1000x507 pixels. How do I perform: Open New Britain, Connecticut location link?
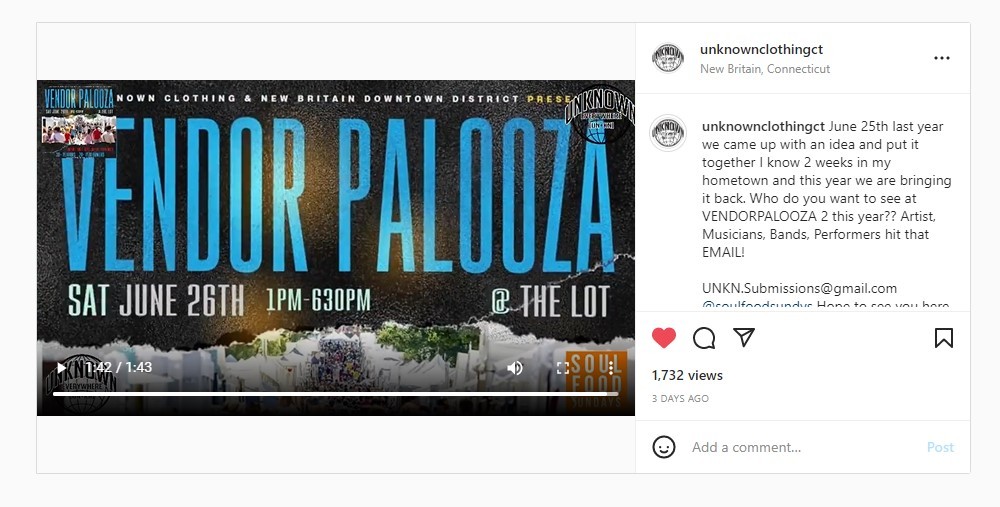tap(765, 68)
